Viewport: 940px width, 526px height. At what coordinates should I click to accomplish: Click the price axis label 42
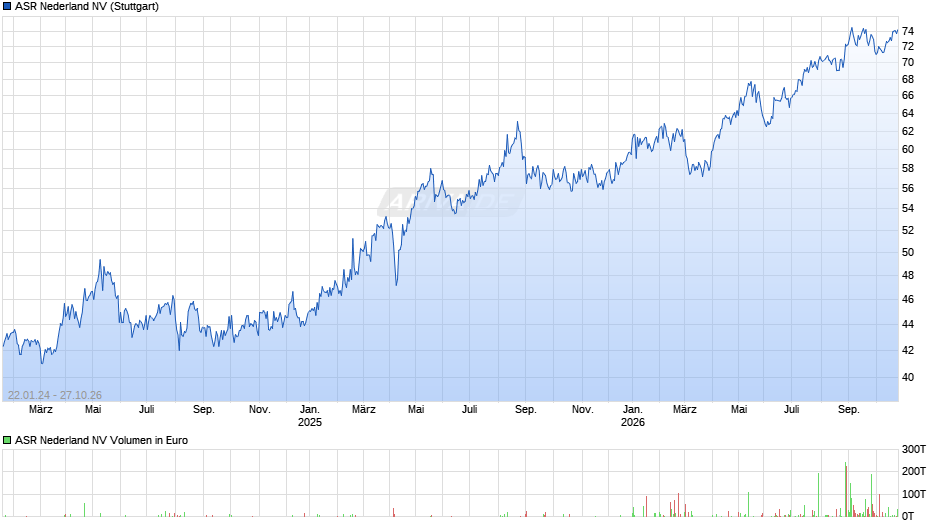point(908,350)
